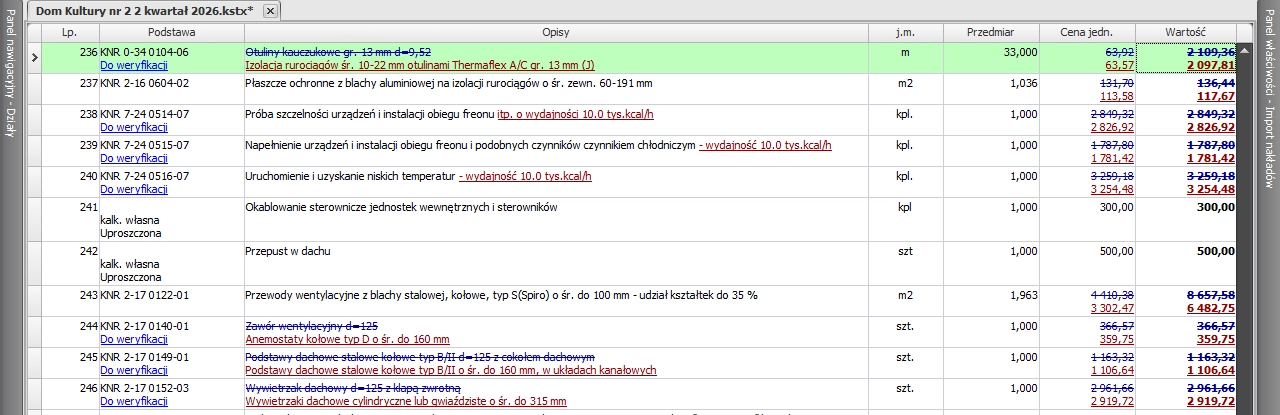Select the value 6 482,75 in row 243
This screenshot has height=415, width=1280.
(1210, 308)
